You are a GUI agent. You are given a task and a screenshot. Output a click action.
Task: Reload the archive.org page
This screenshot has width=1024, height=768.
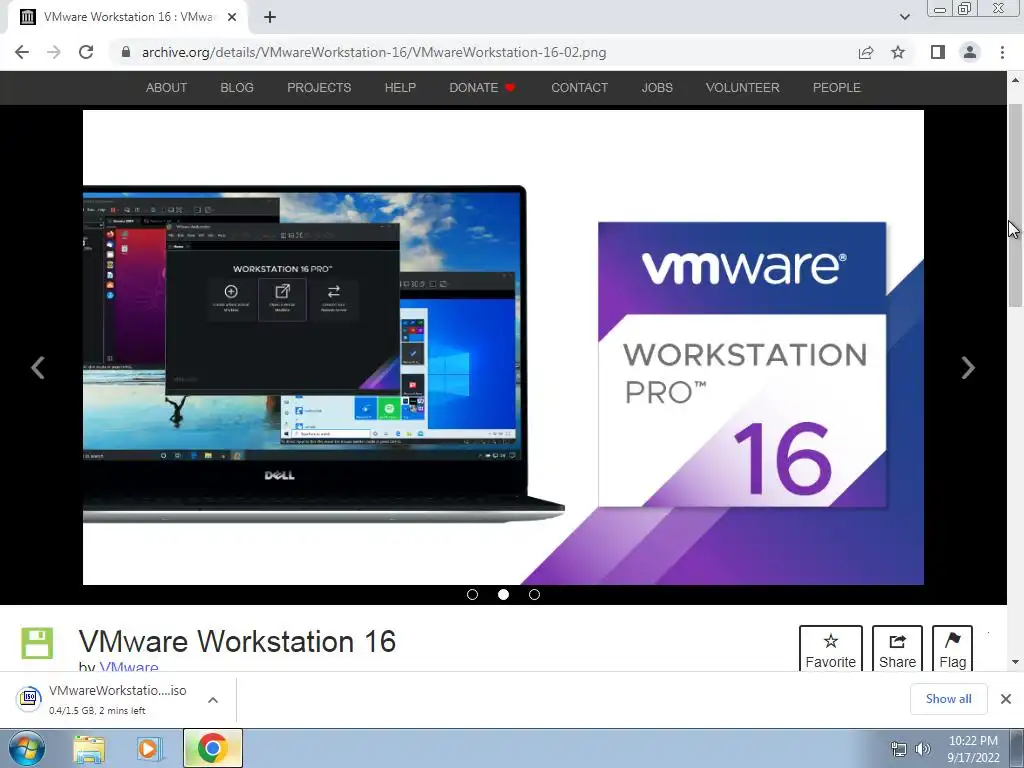coord(86,52)
